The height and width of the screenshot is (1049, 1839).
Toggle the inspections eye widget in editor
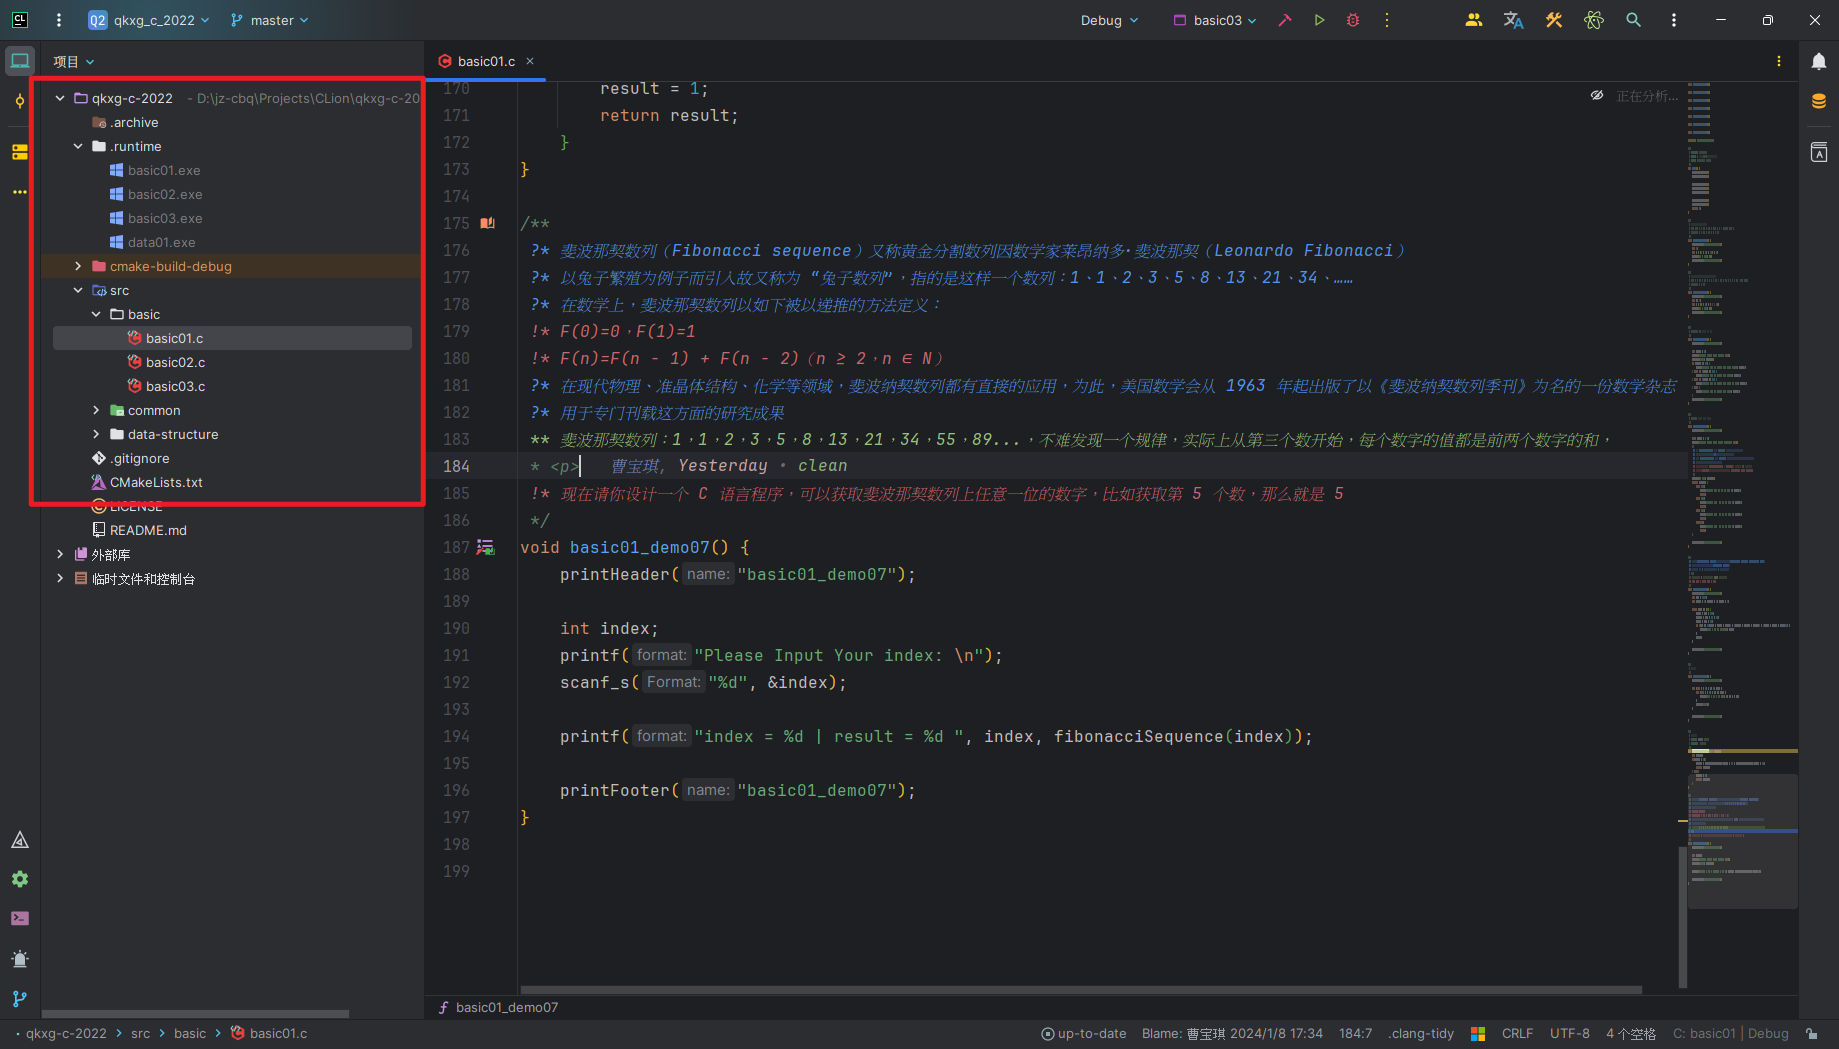[1597, 96]
